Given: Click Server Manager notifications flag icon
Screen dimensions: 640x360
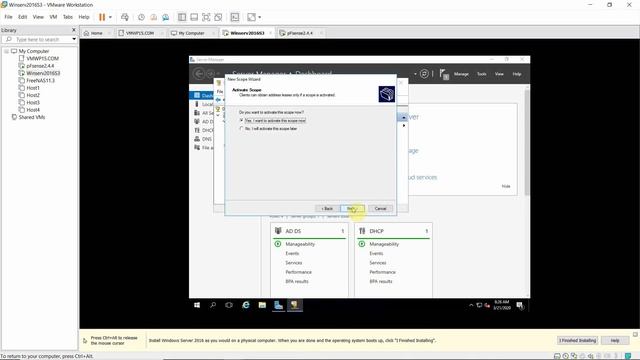Looking at the screenshot, I should 444,74.
